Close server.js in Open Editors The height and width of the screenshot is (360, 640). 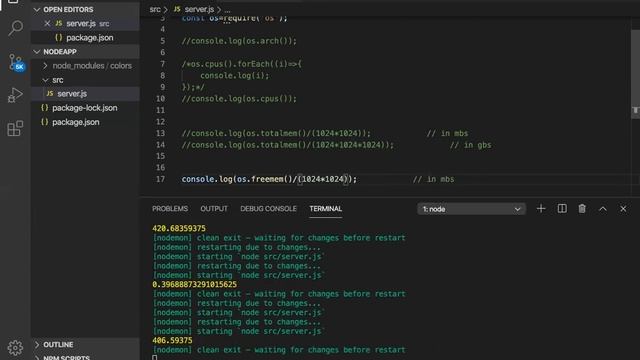[47, 23]
